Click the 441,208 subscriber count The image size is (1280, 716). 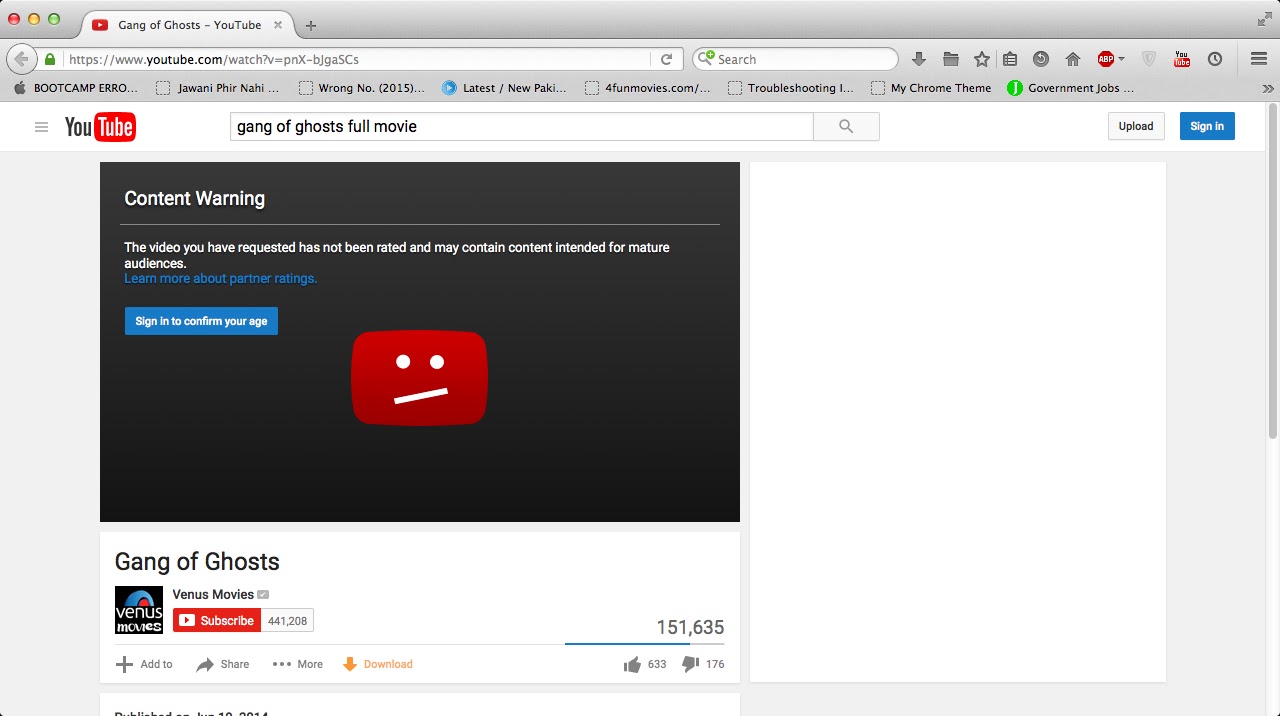(287, 621)
